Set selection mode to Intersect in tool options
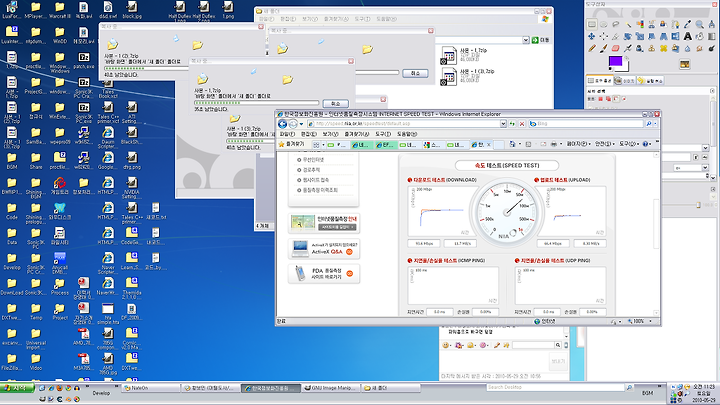Viewport: 720px width, 405px height. coord(624,99)
